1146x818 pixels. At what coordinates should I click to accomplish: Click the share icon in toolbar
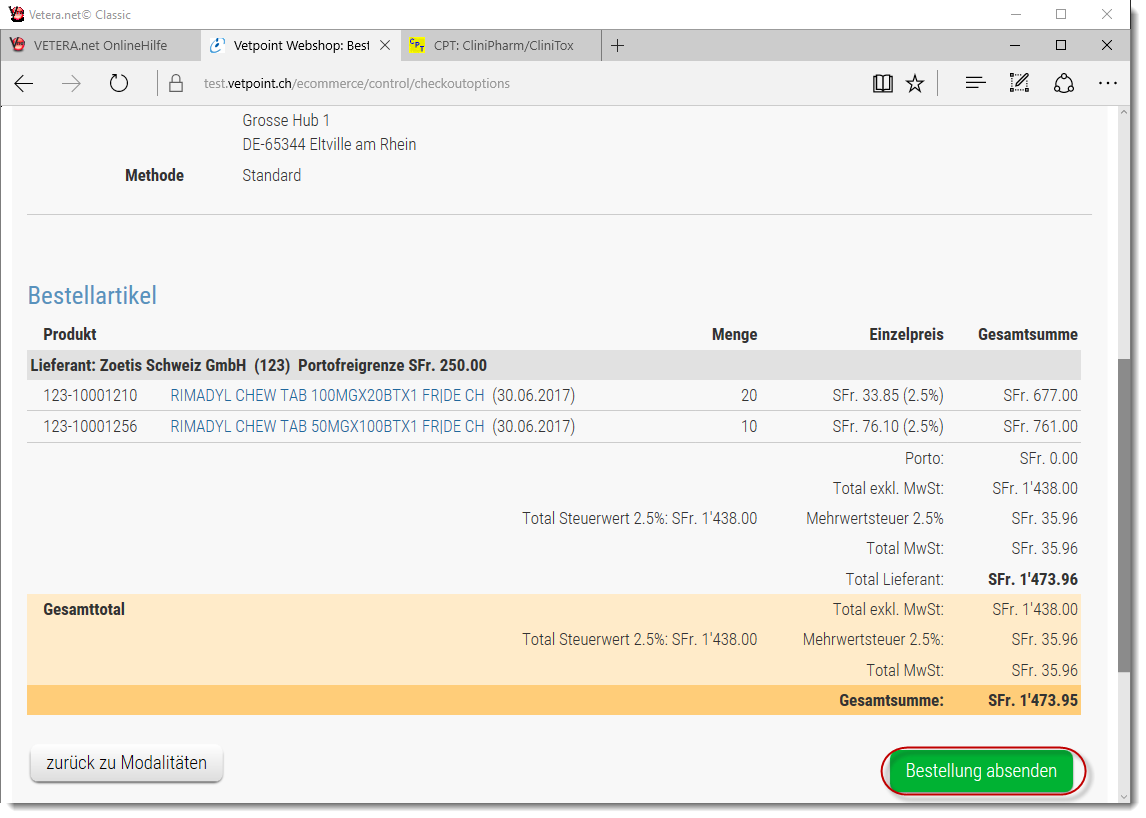tap(1064, 84)
